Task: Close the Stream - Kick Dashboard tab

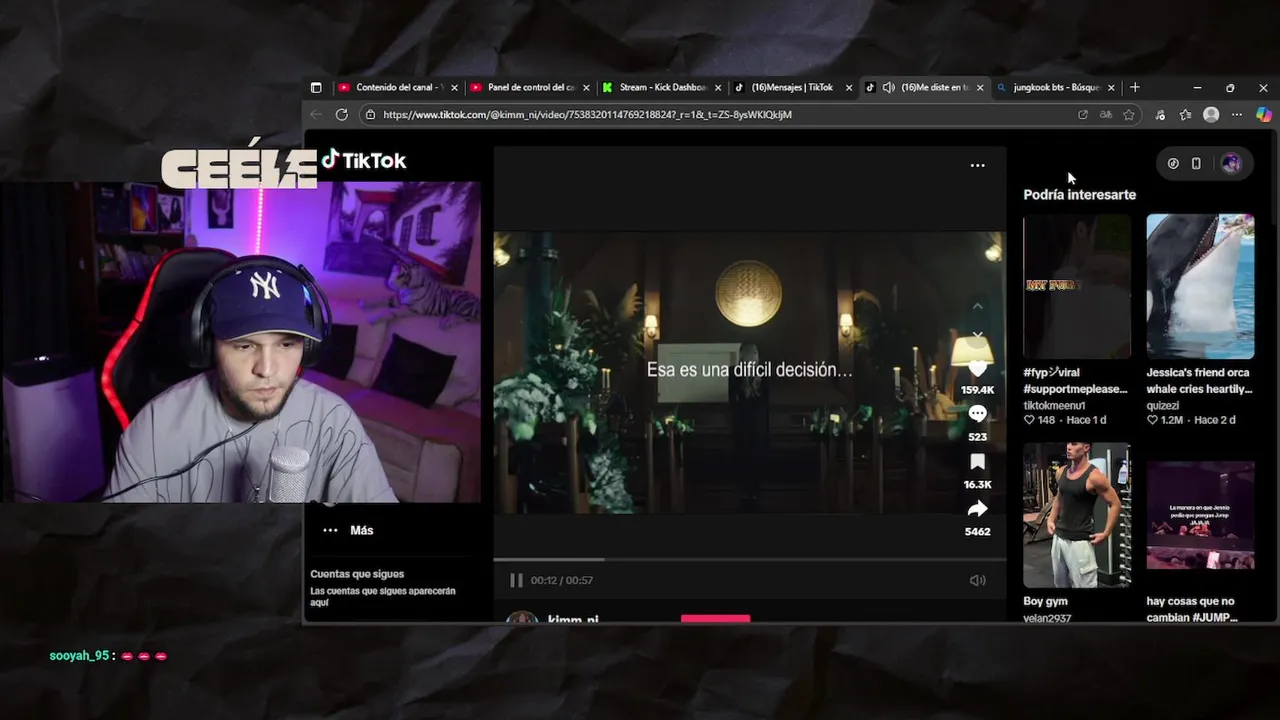Action: click(718, 88)
